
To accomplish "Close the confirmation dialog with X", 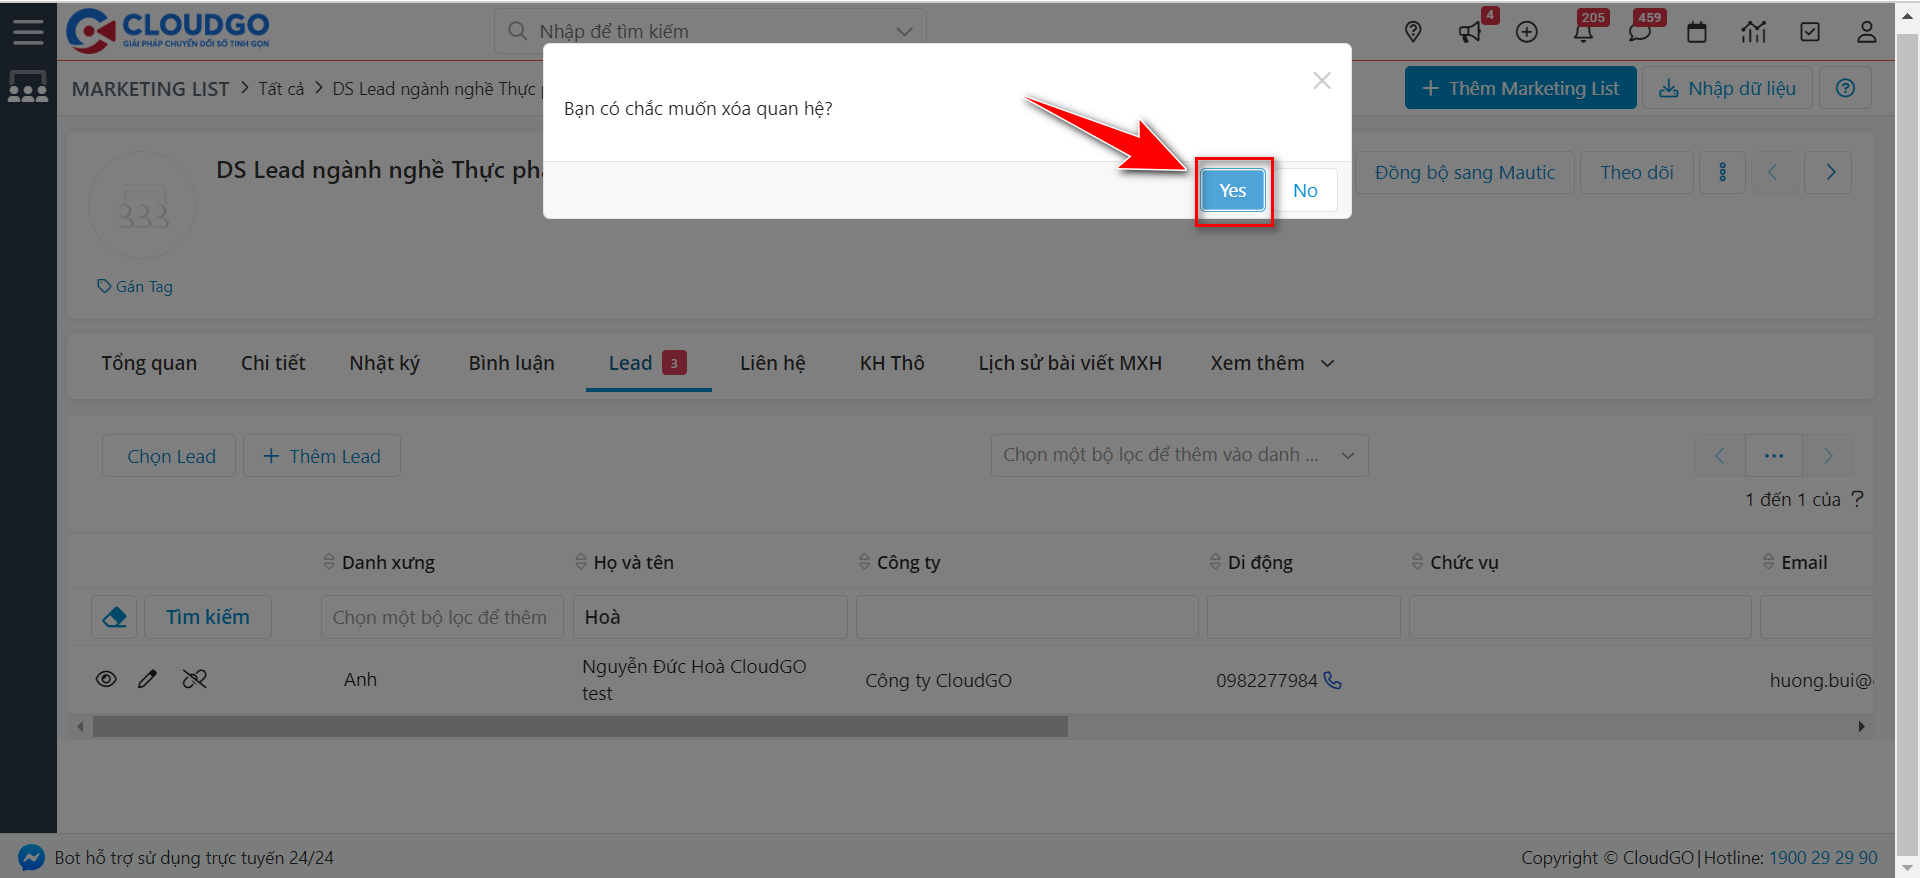I will point(1321,81).
